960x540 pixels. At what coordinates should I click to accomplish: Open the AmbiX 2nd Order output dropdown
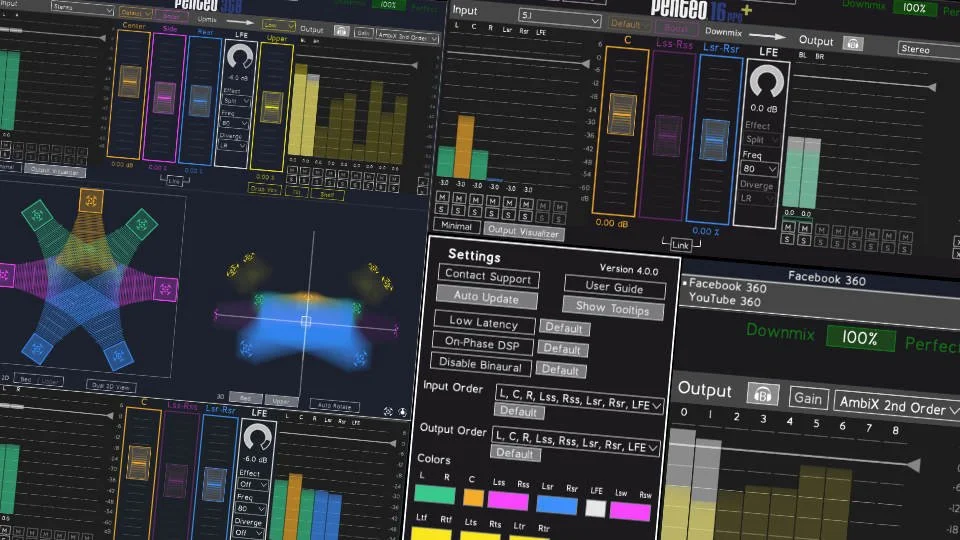897,404
